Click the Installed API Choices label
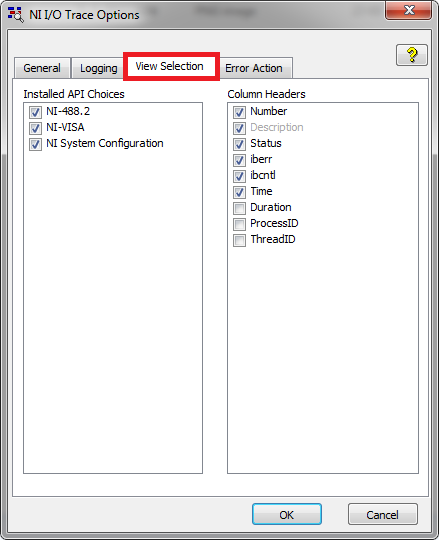The height and width of the screenshot is (540, 439). [74, 94]
